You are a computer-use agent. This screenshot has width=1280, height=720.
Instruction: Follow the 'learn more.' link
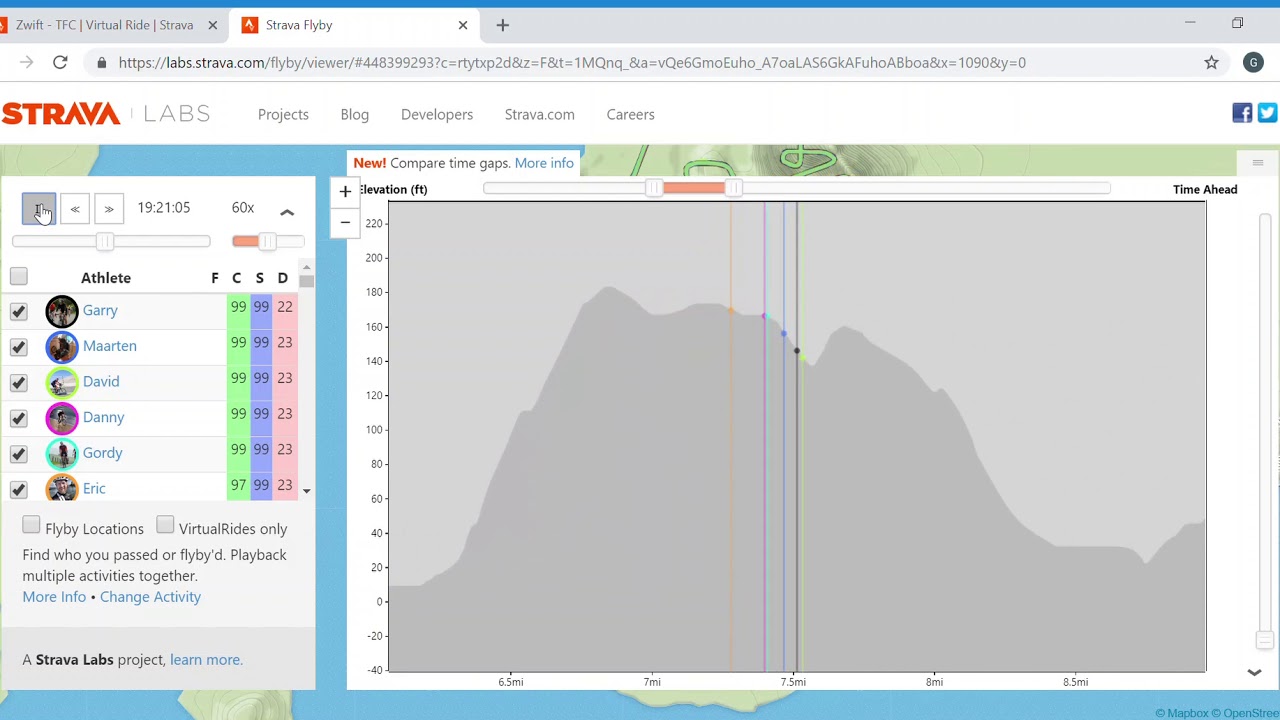(206, 660)
